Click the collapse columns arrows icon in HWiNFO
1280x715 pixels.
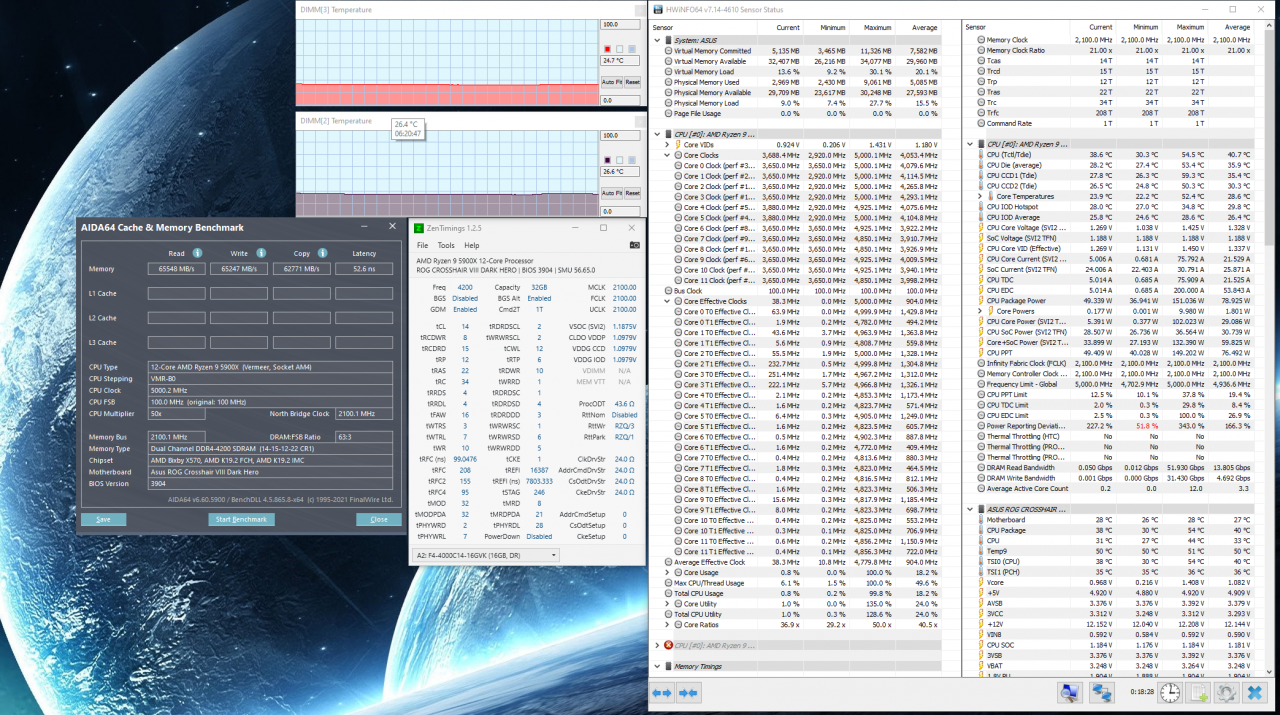688,693
